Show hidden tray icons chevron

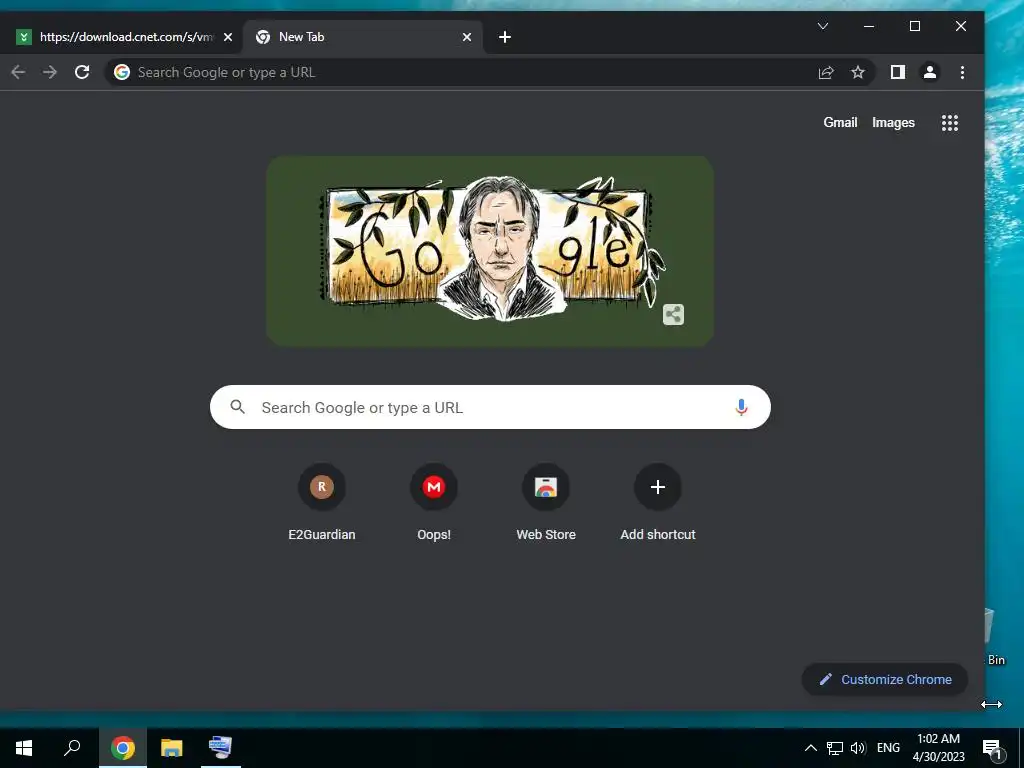tap(810, 748)
